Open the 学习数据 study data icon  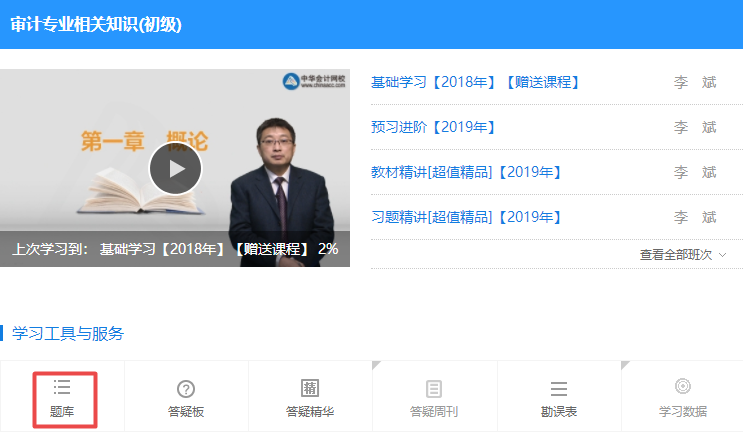pos(682,397)
